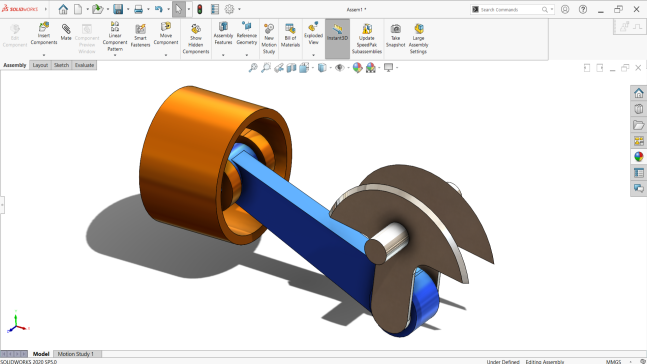Open the Help question mark icon
The width and height of the screenshot is (647, 364).
coord(583,9)
